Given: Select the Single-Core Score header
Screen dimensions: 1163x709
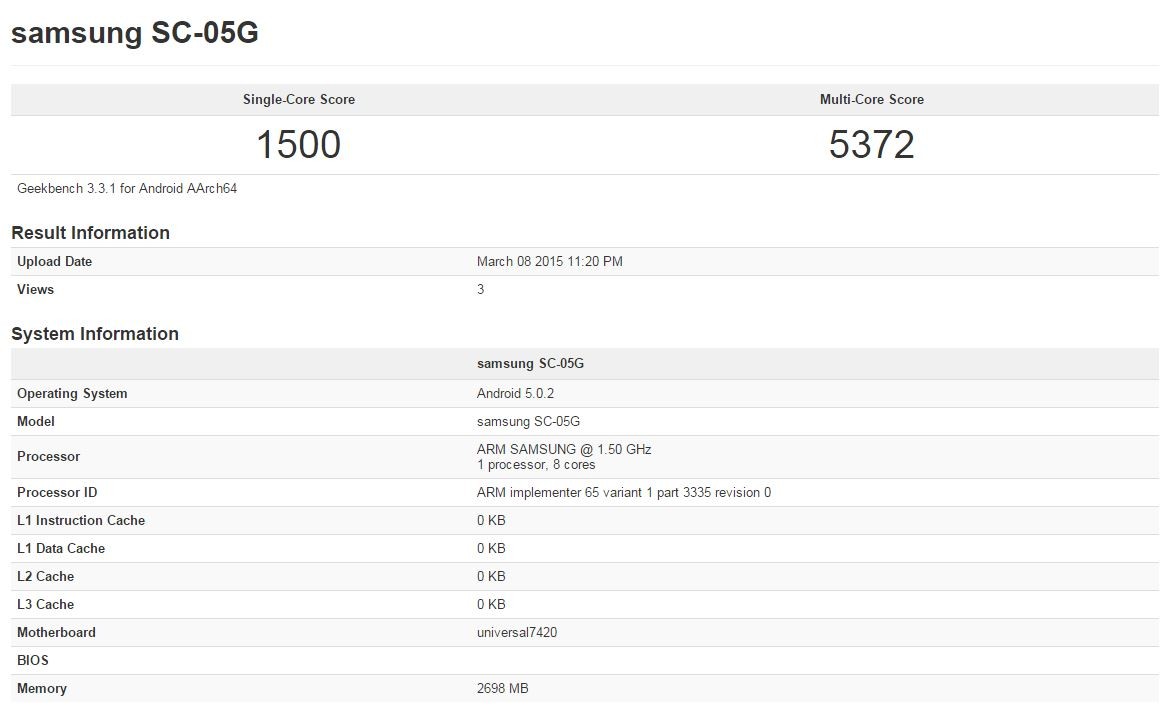Looking at the screenshot, I should tap(299, 99).
